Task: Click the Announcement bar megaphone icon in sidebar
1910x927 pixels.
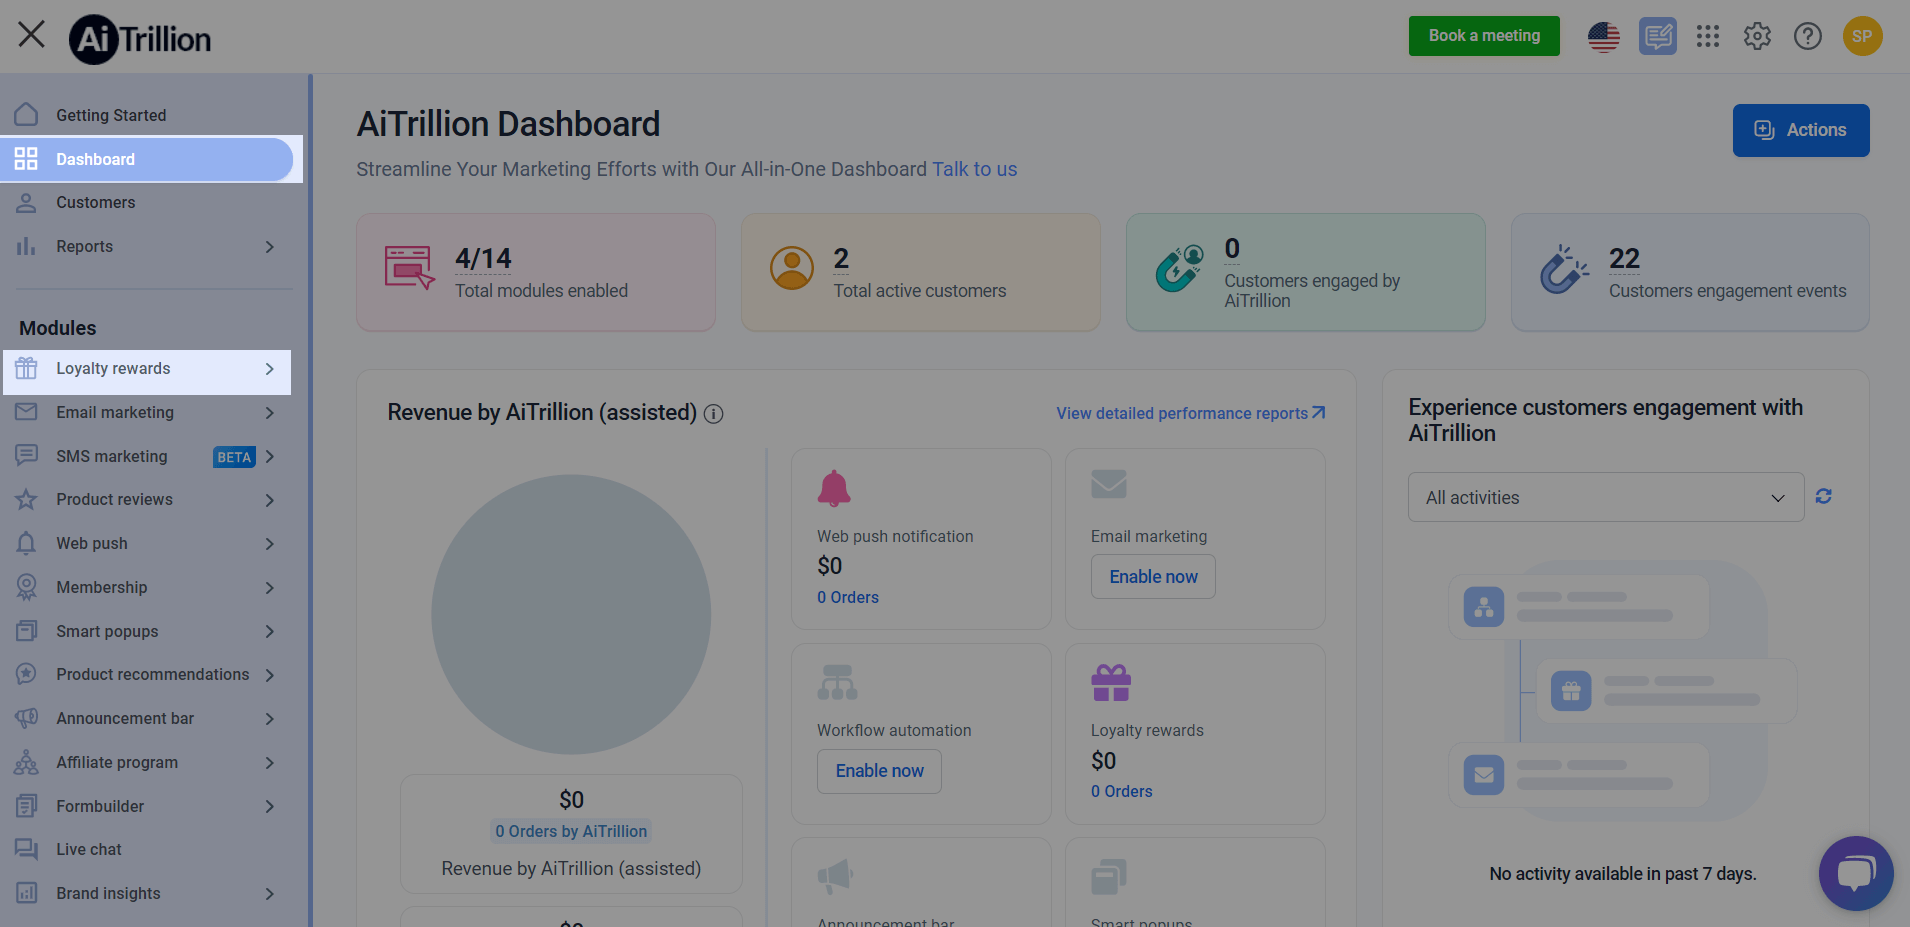Action: click(27, 718)
